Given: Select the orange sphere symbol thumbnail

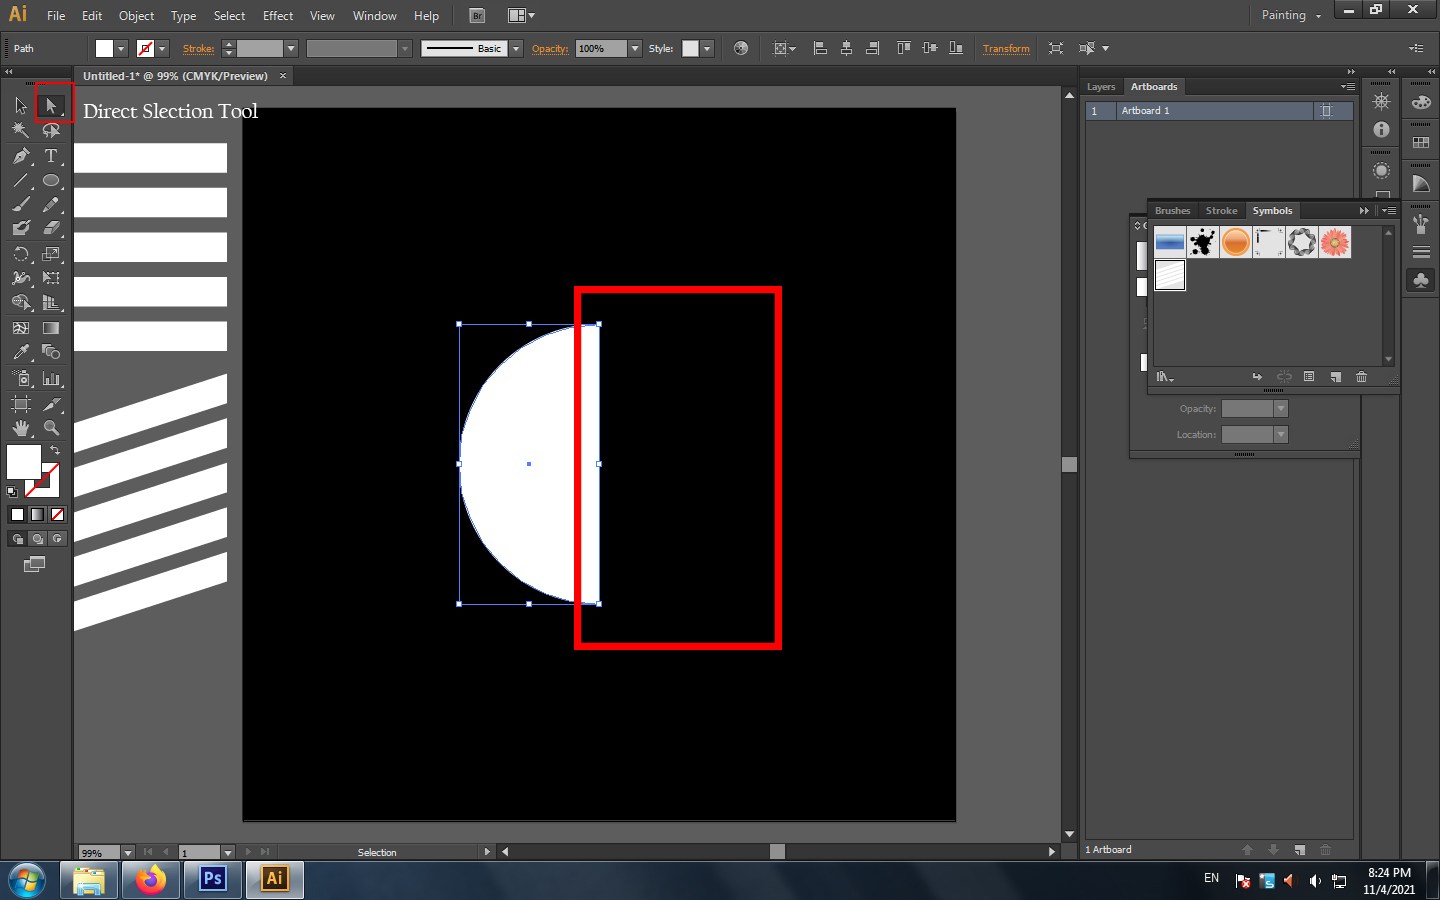Looking at the screenshot, I should point(1236,242).
